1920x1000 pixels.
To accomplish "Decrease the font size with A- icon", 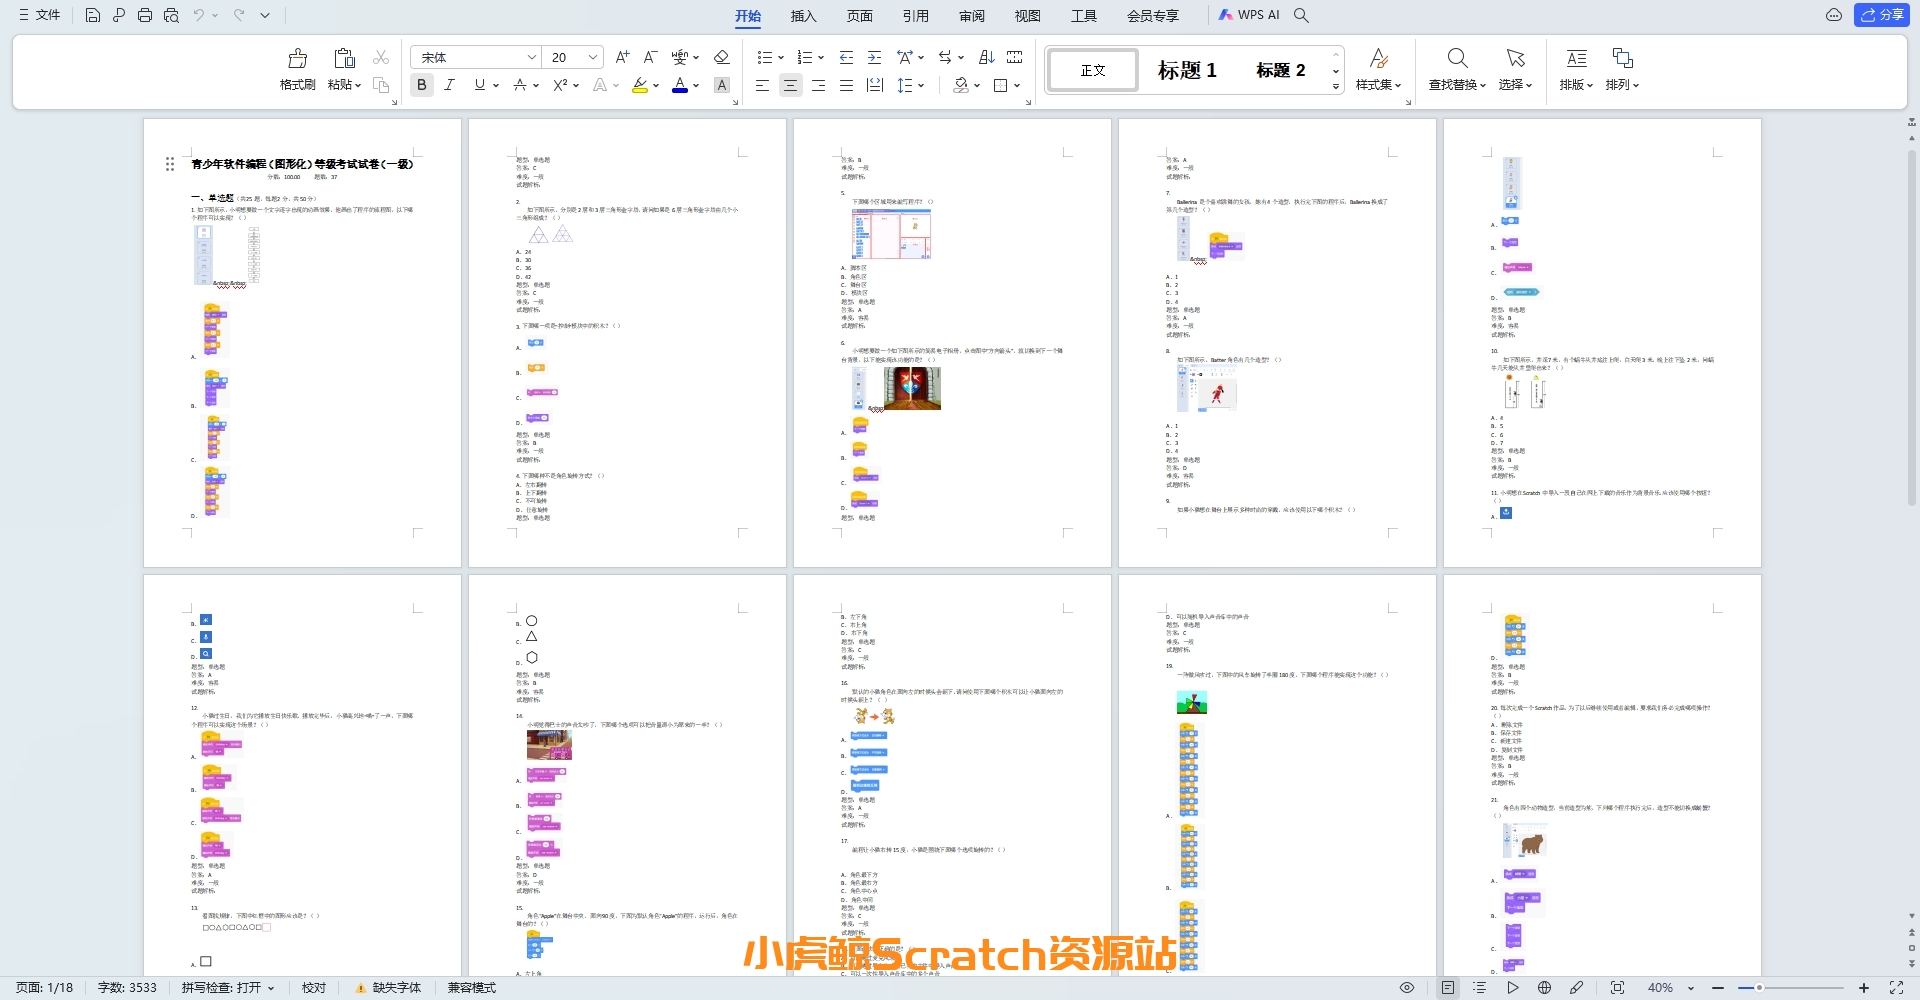I will pos(650,57).
